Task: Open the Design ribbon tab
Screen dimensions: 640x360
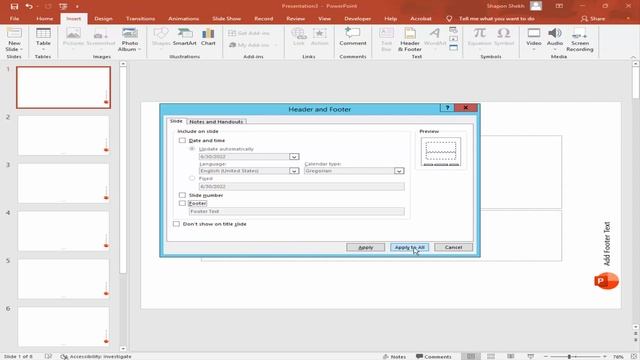Action: pos(103,19)
